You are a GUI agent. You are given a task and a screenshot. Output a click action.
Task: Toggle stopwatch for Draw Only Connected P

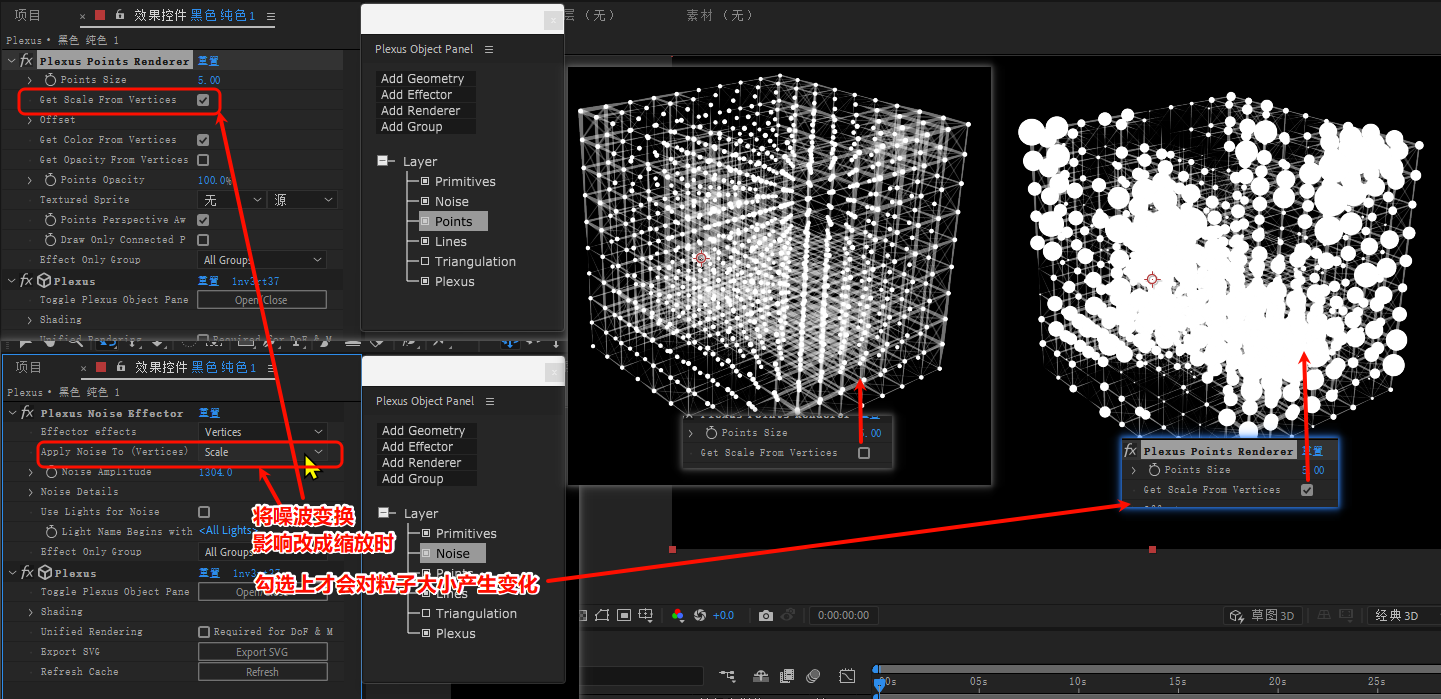pyautogui.click(x=51, y=240)
